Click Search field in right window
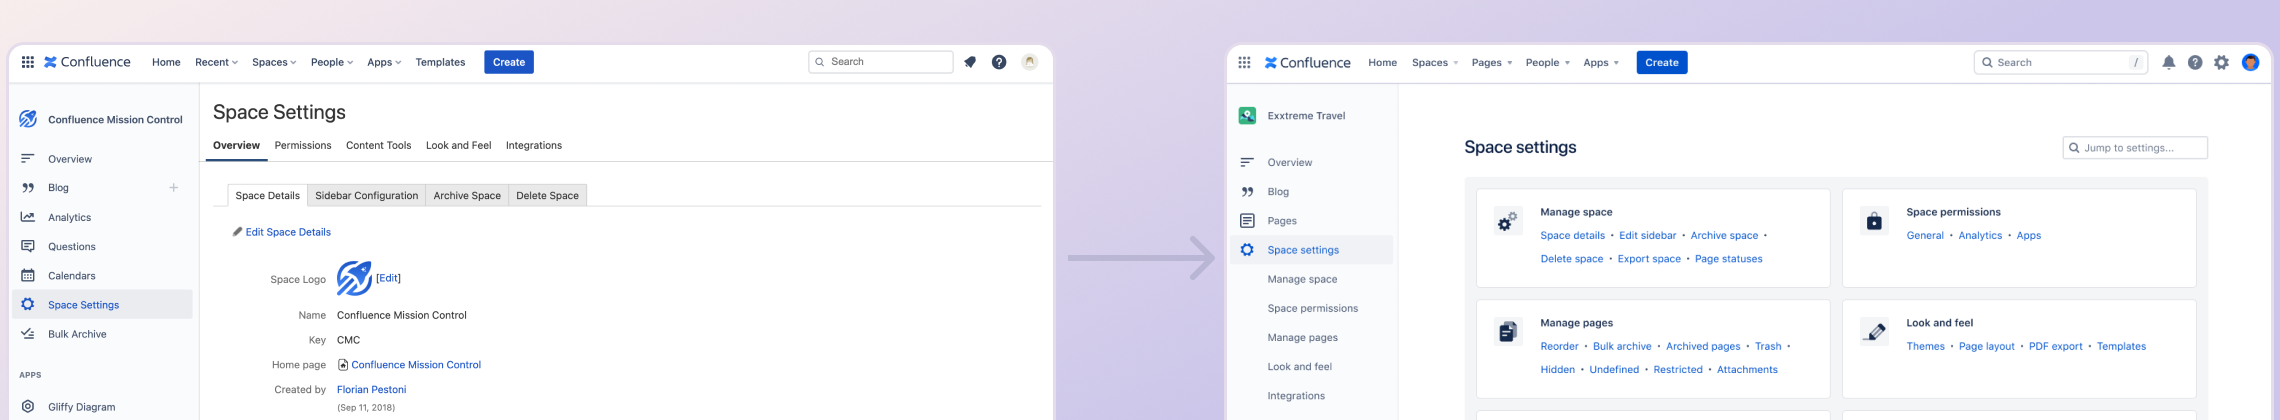 [2061, 62]
